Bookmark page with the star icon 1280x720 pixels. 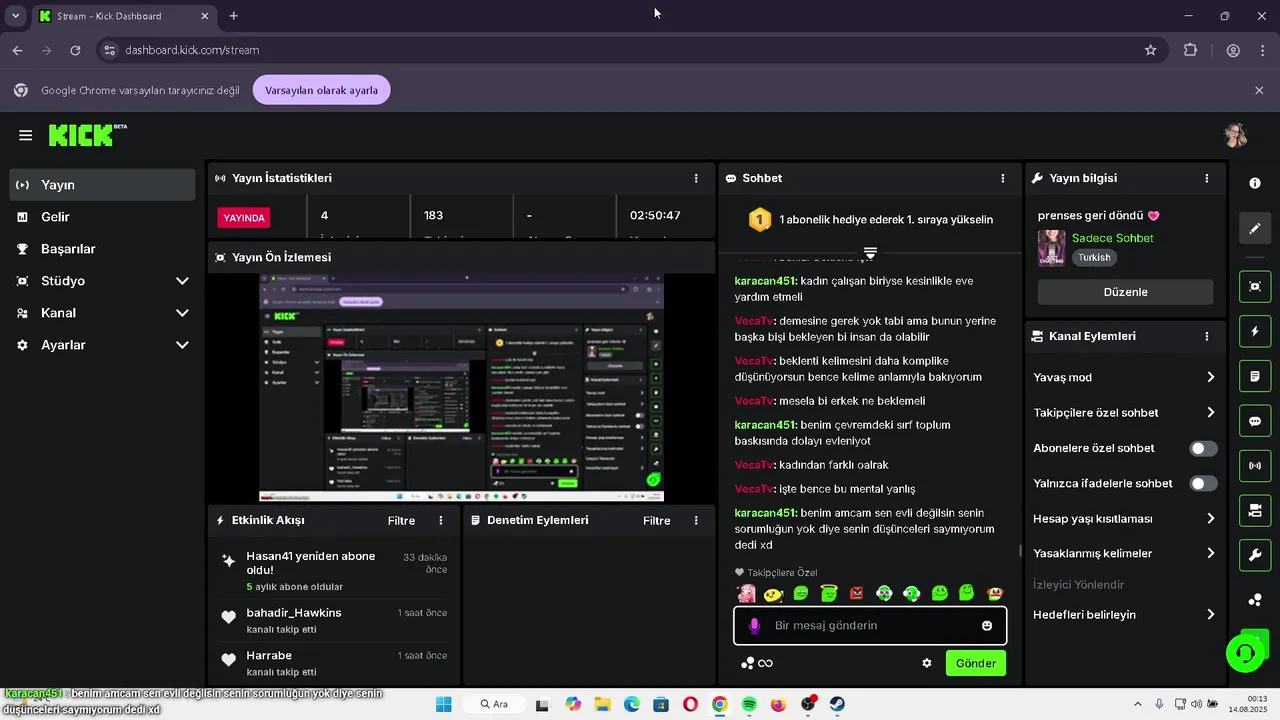pos(1151,50)
